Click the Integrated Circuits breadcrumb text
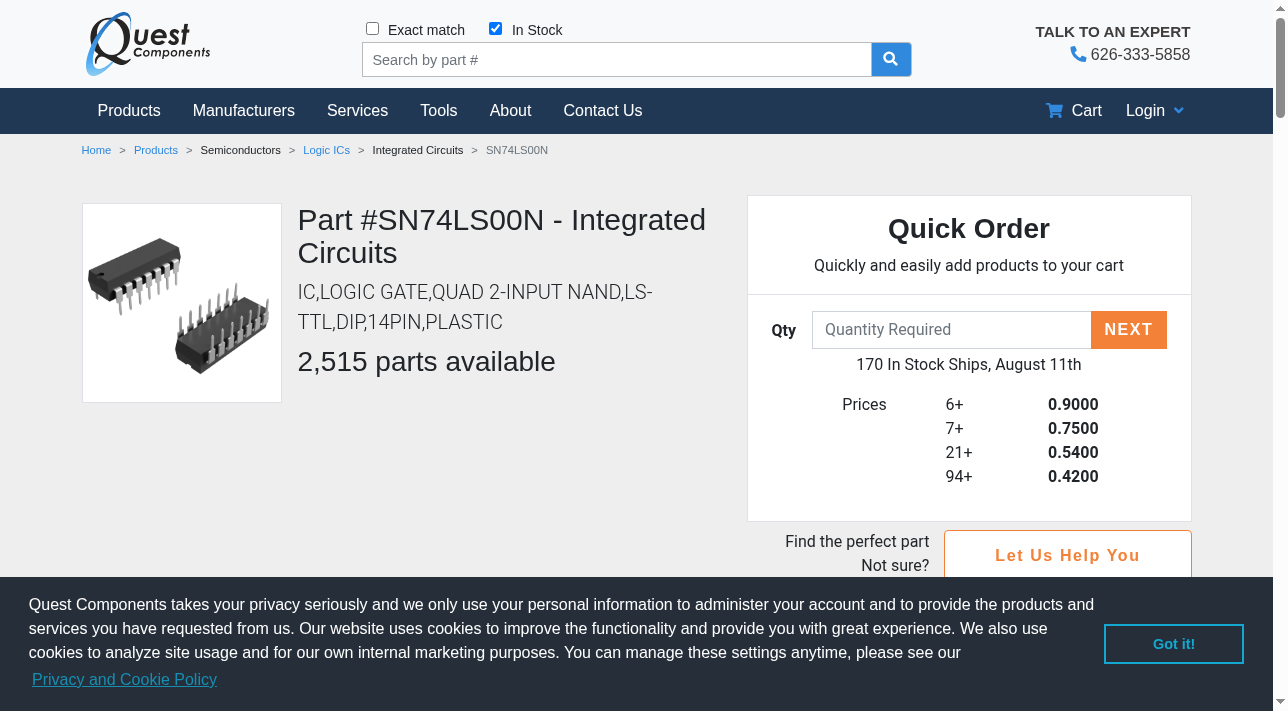The height and width of the screenshot is (711, 1288). click(418, 150)
